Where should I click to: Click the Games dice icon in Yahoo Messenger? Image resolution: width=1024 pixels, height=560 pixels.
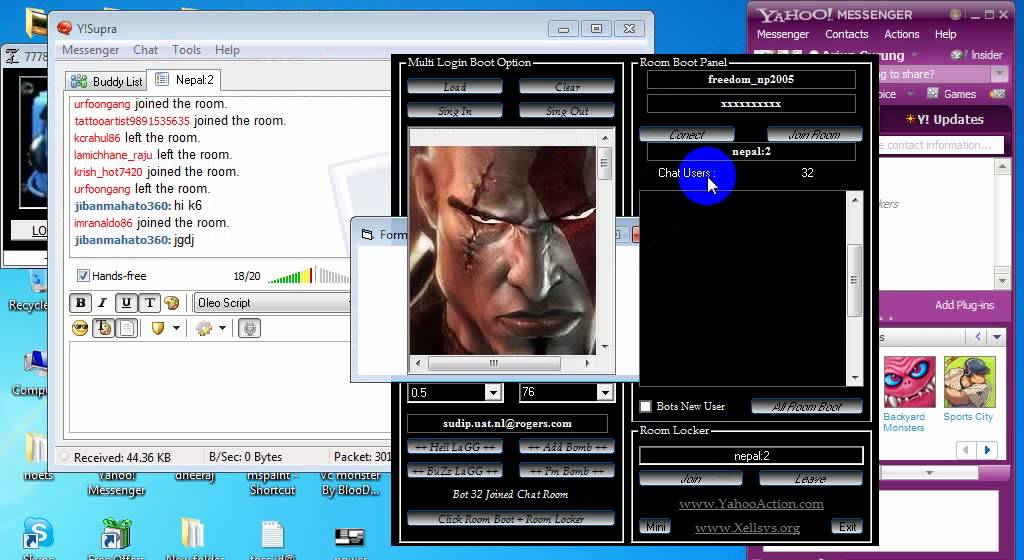coord(933,93)
